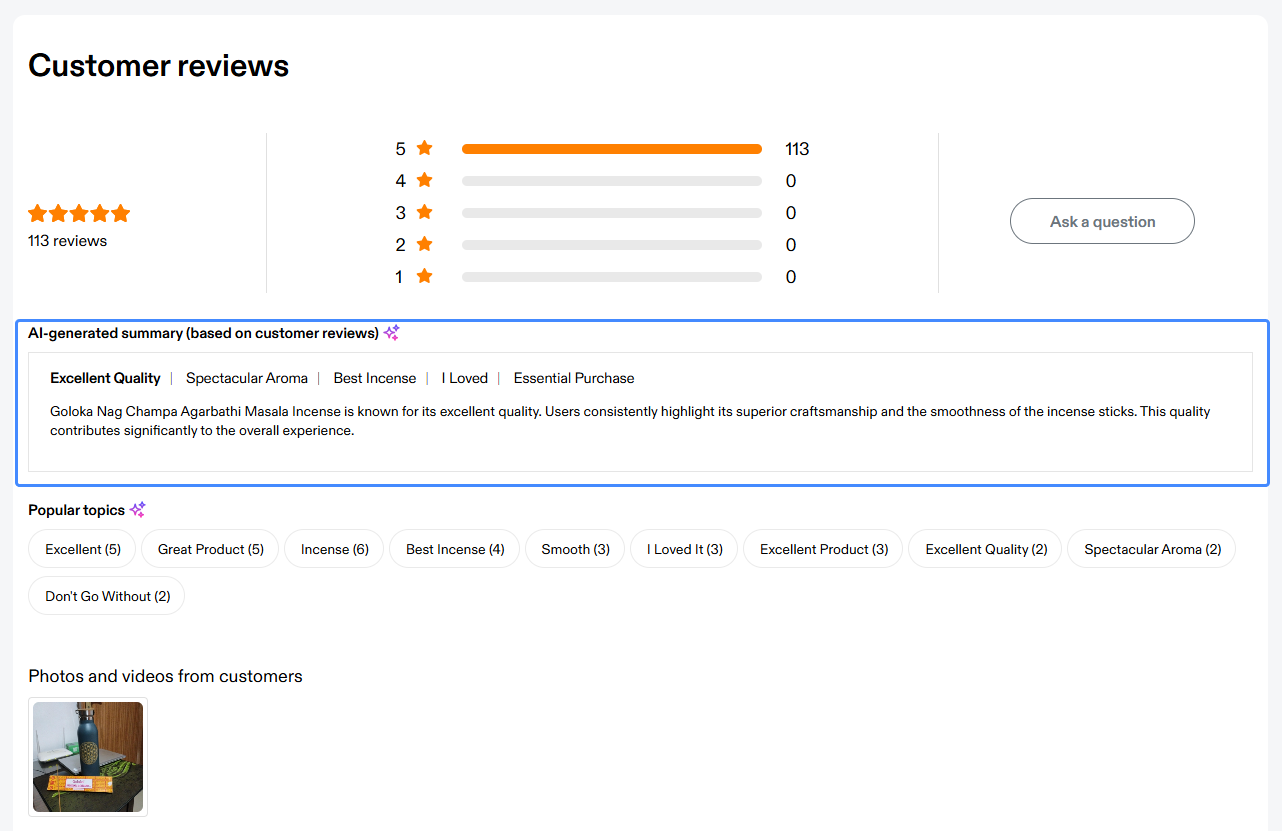1282x831 pixels.
Task: Filter reviews by Excellent (5) topic
Action: (83, 549)
